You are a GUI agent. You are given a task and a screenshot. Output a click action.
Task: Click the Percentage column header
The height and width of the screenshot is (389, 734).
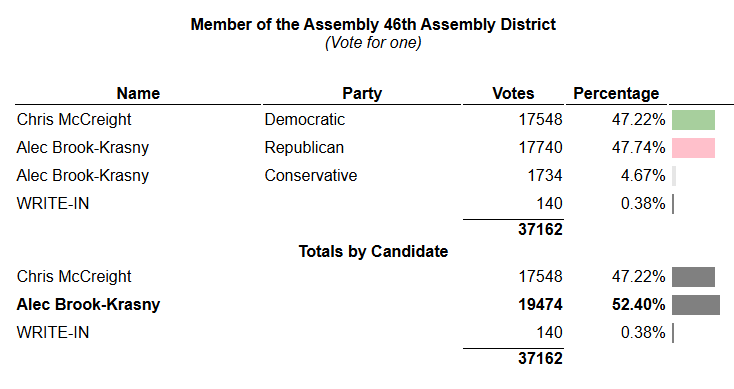[616, 93]
